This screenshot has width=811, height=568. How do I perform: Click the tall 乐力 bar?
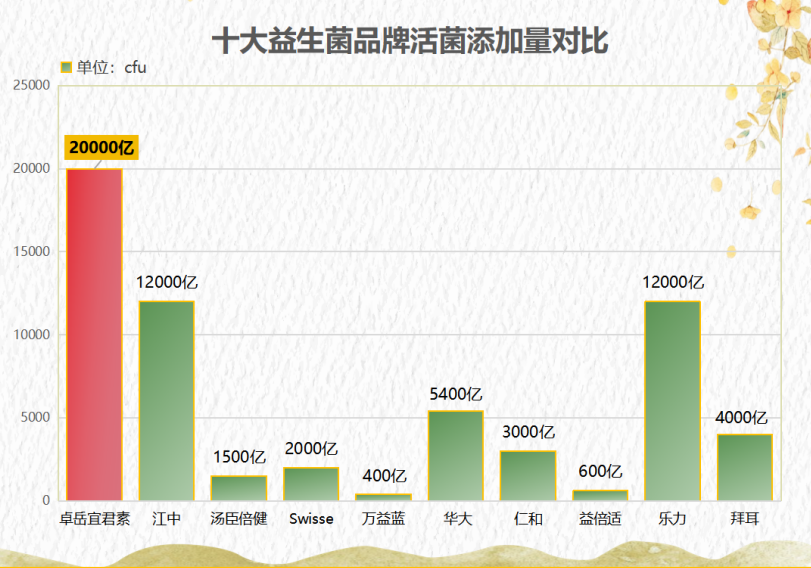[x=672, y=401]
